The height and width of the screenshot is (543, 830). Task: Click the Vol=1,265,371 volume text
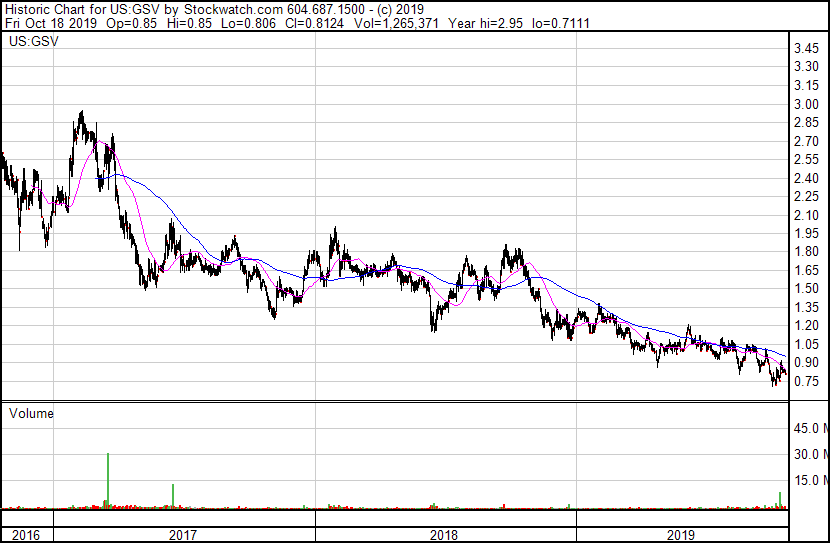(396, 23)
